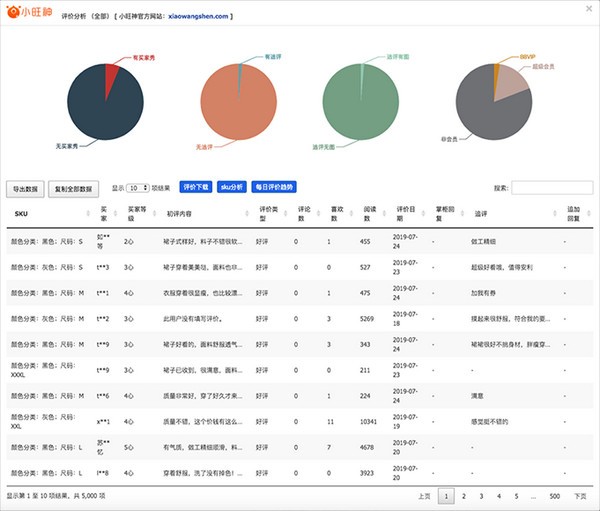Open the sku分析 analysis button
The width and height of the screenshot is (600, 511).
pos(232,187)
